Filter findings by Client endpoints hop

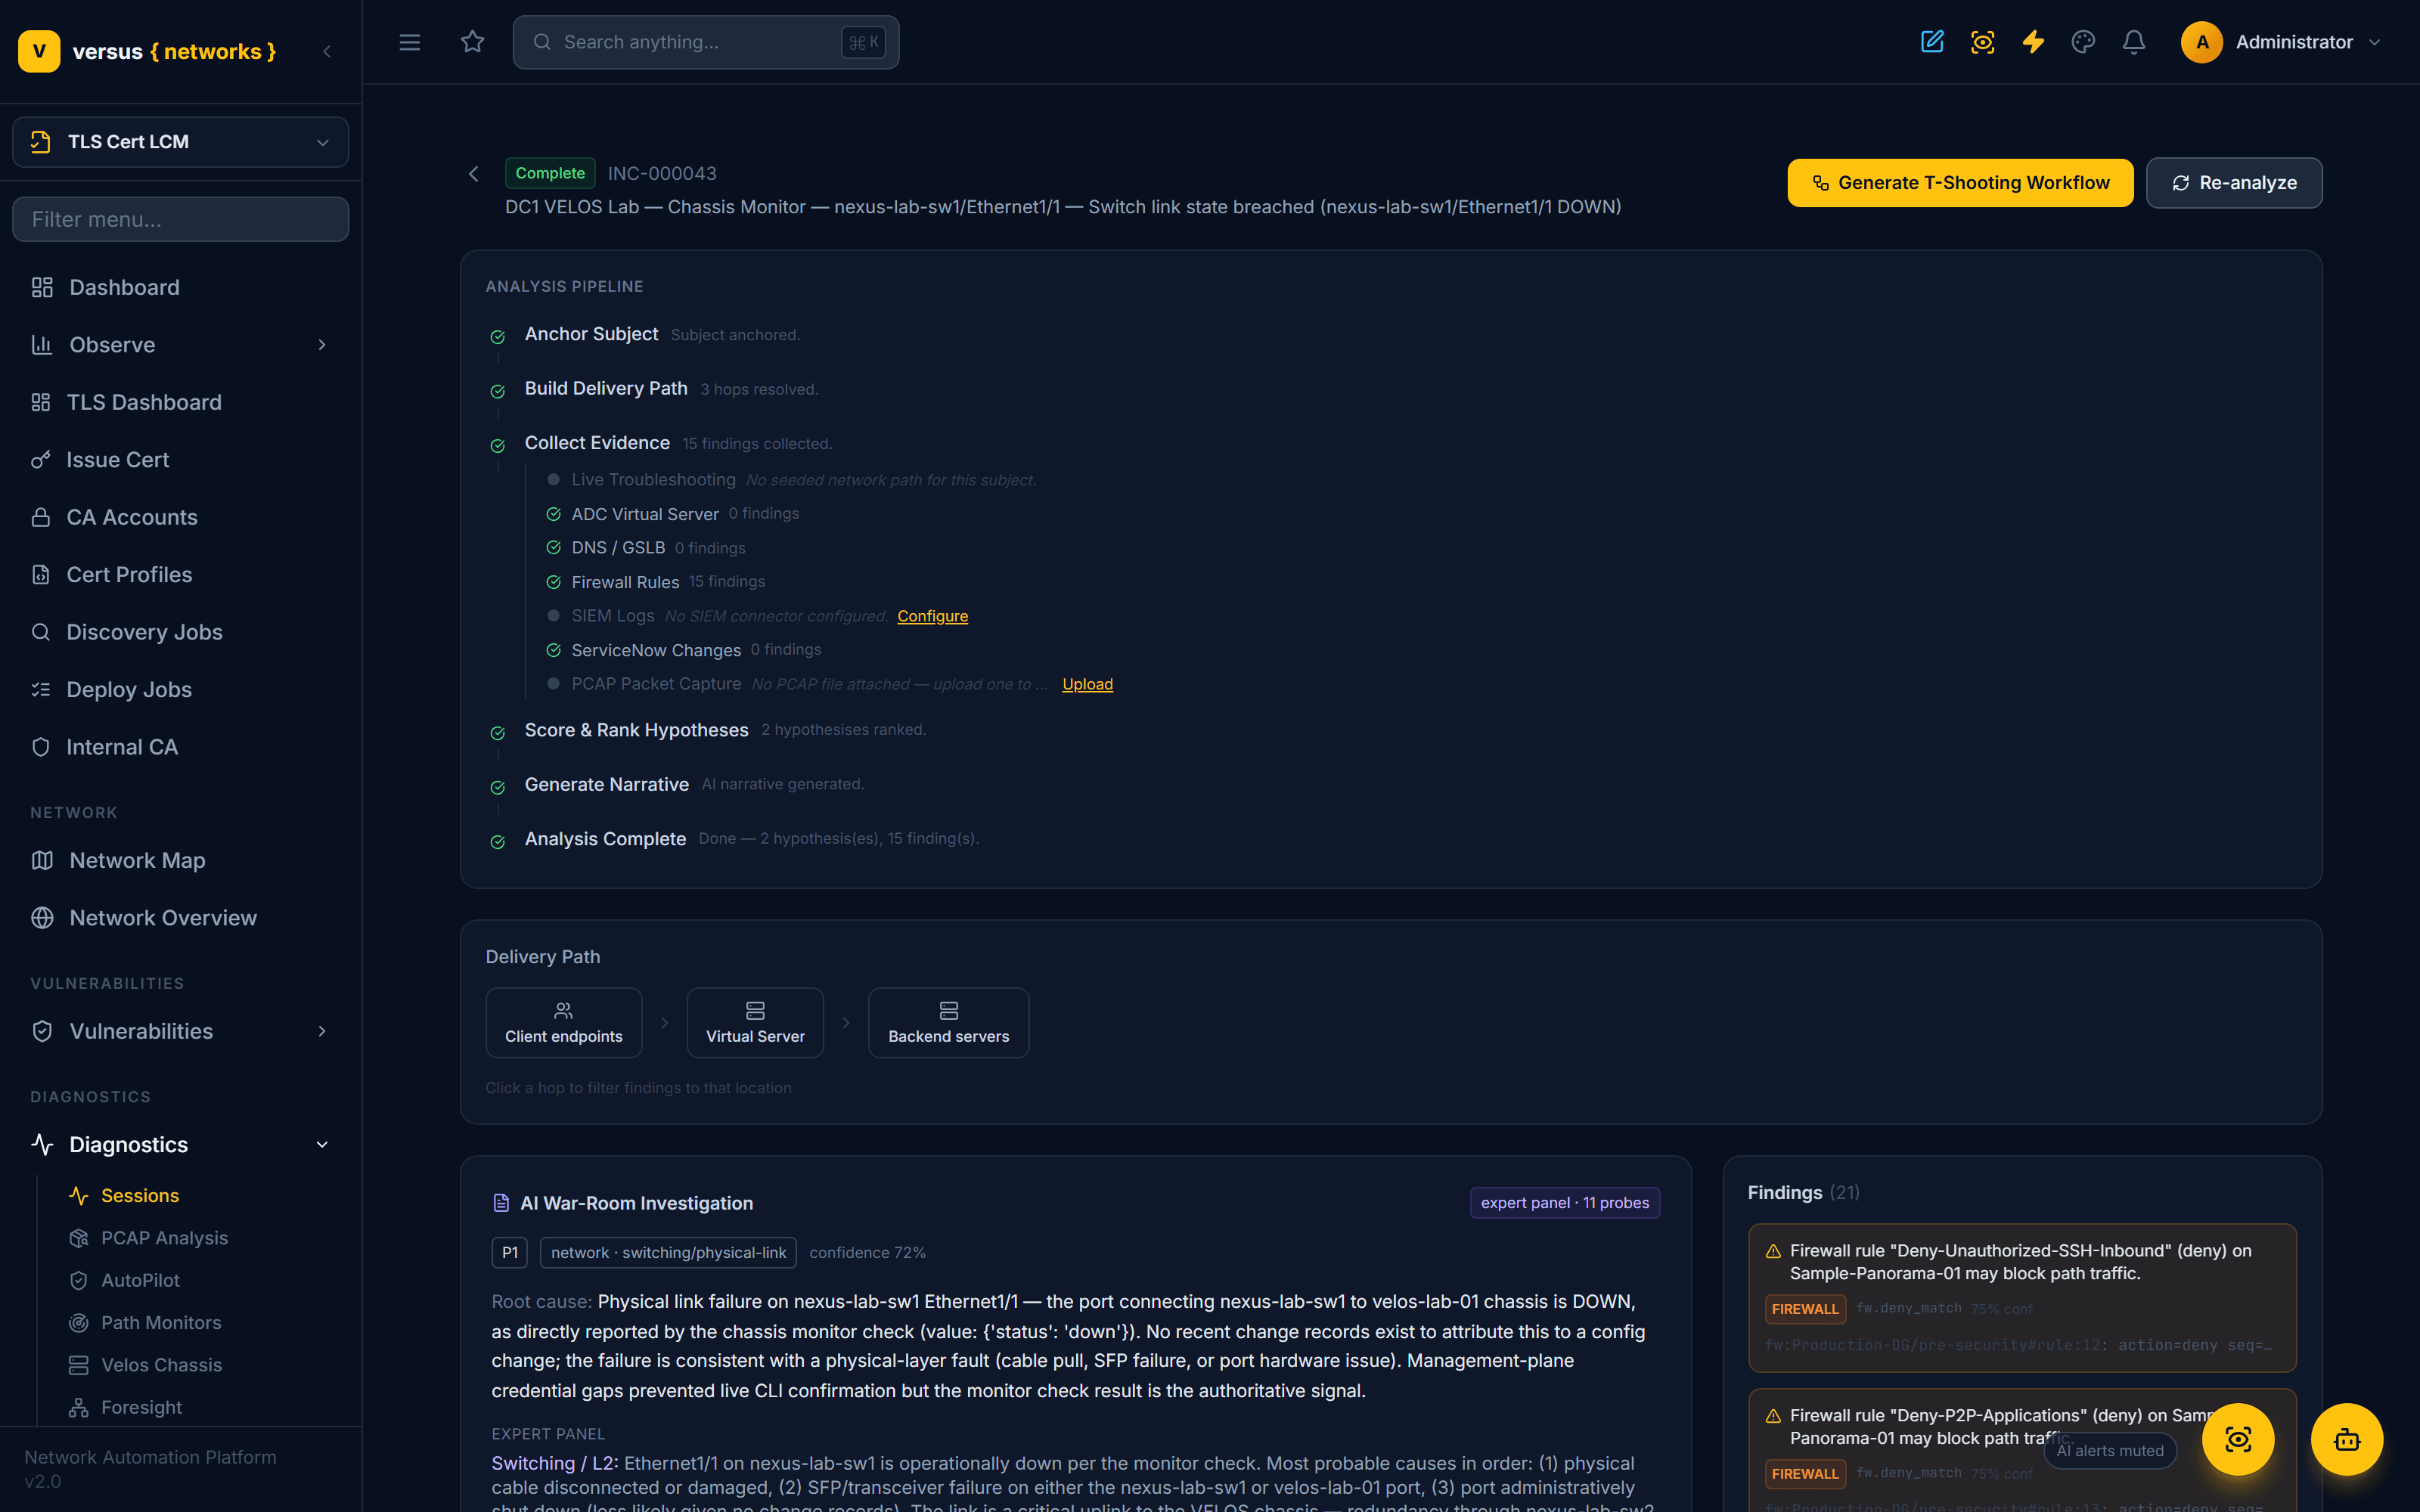[x=564, y=1023]
